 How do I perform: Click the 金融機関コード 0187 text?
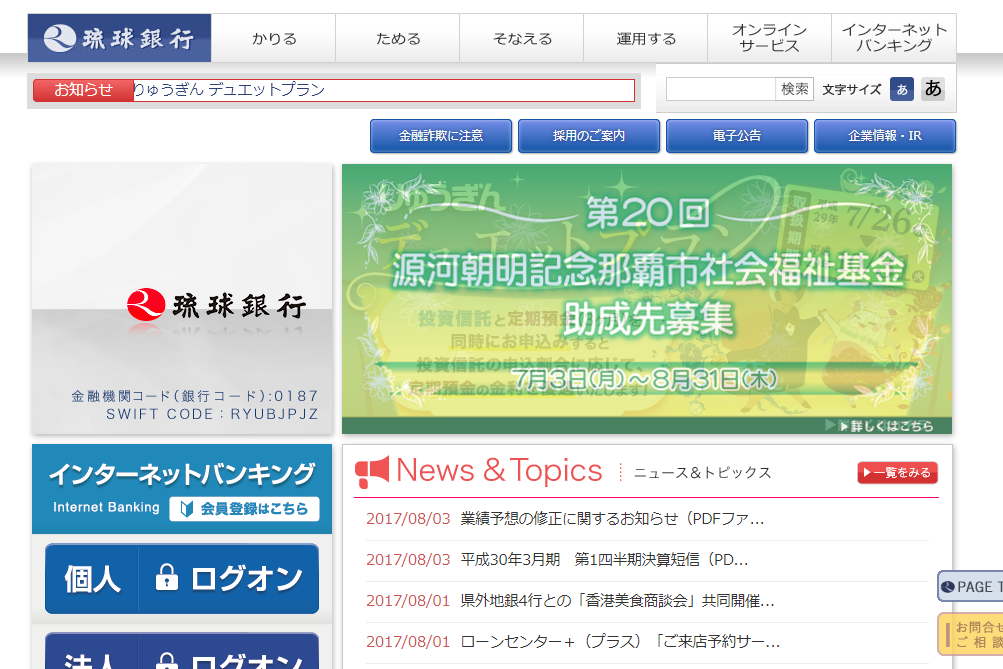(x=194, y=396)
